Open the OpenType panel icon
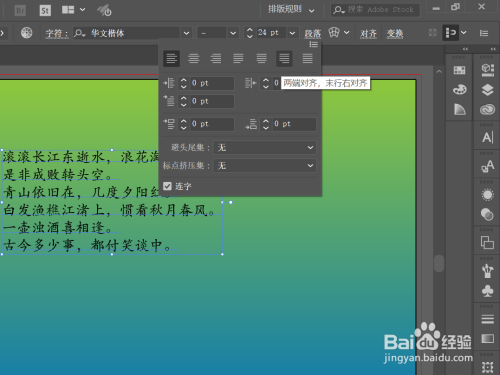 click(487, 166)
